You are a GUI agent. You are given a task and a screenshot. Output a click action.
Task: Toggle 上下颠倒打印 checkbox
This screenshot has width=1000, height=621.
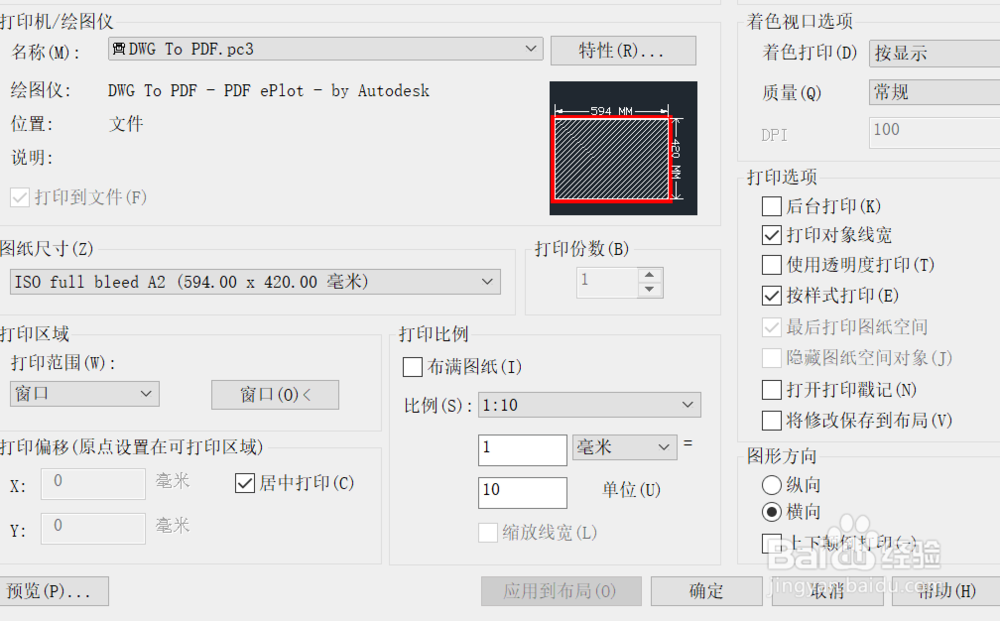pyautogui.click(x=772, y=544)
